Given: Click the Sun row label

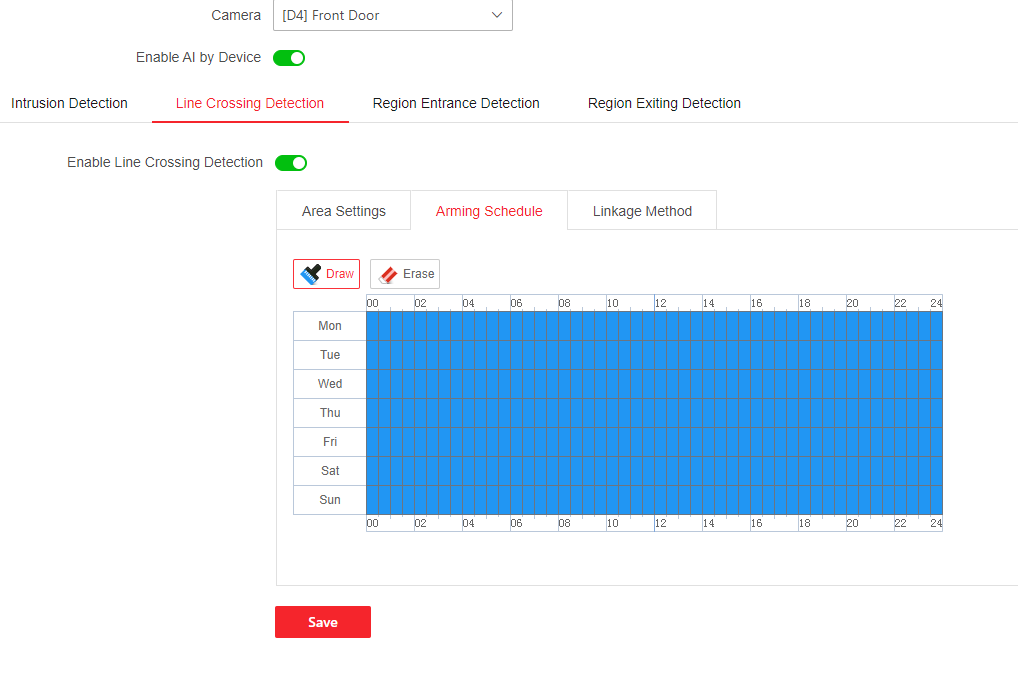Looking at the screenshot, I should 330,500.
